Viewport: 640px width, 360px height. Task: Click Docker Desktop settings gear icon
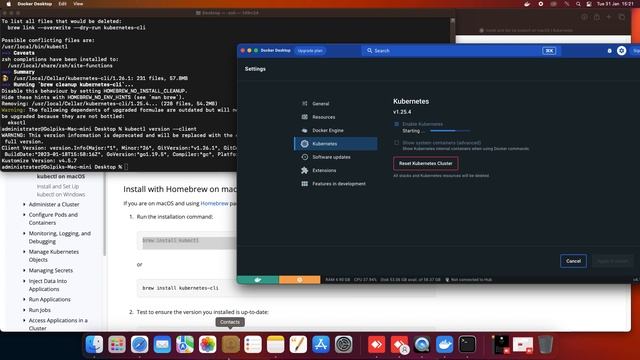point(621,51)
